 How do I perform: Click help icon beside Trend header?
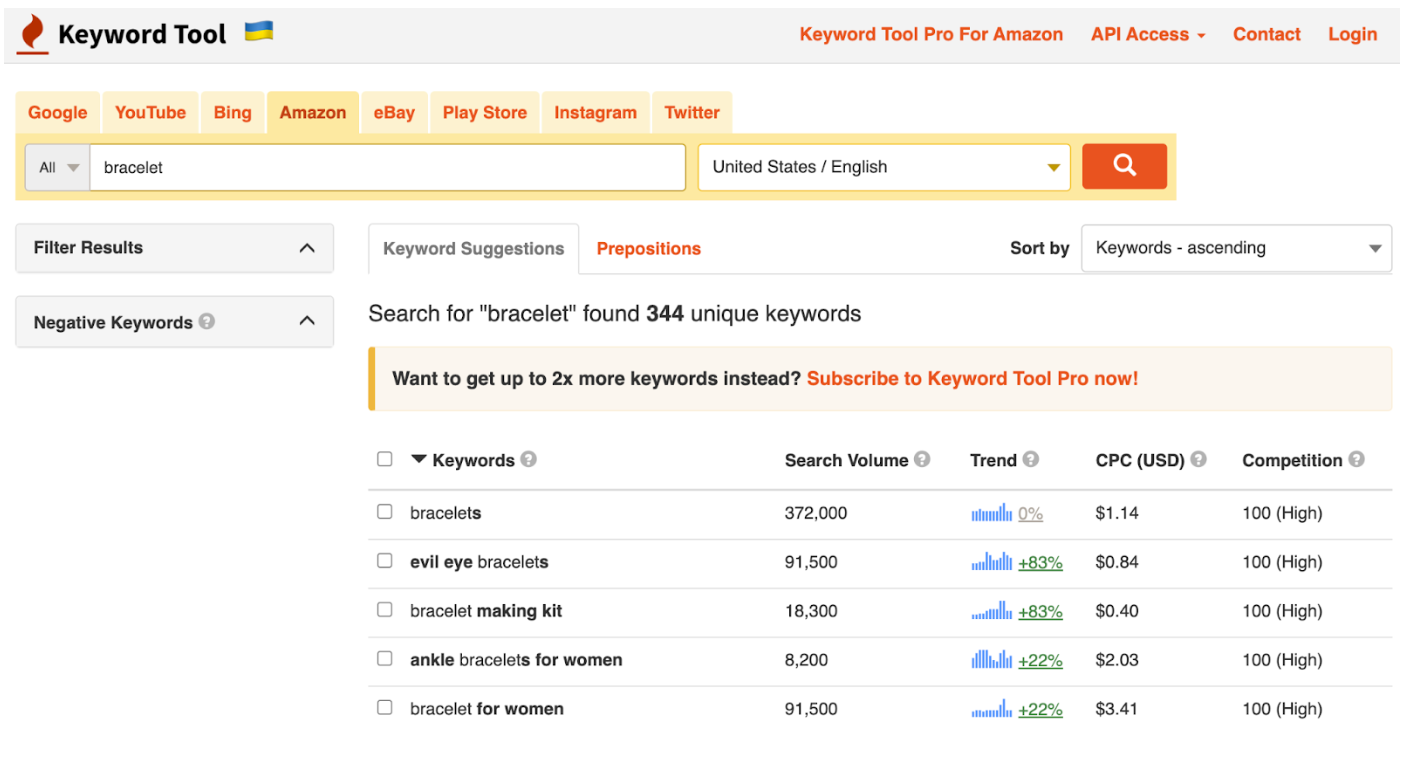click(1031, 459)
